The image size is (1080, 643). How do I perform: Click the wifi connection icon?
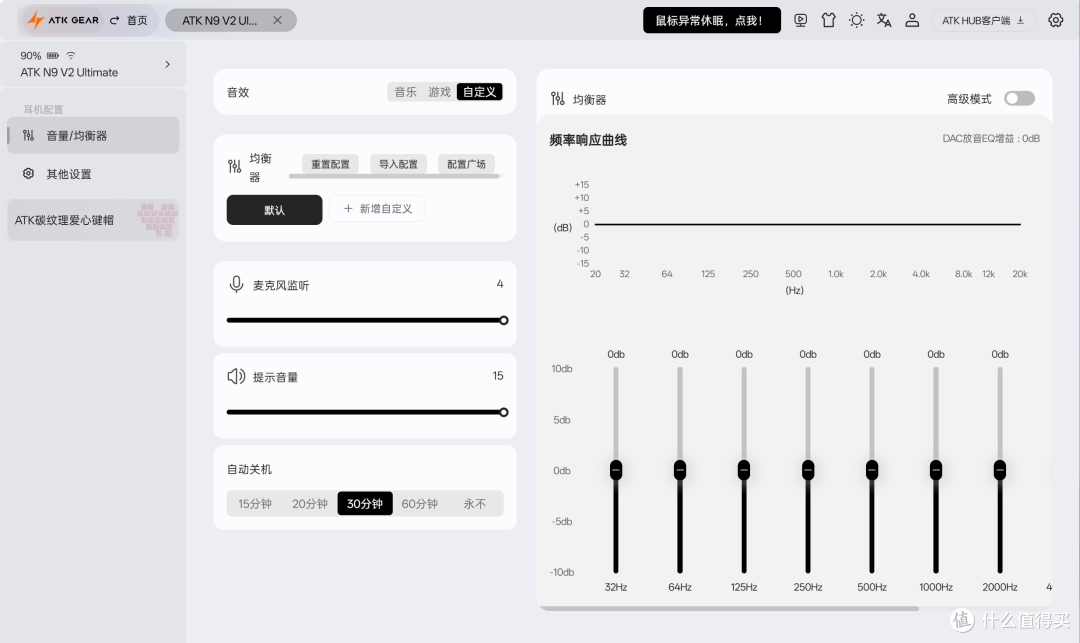tap(71, 56)
